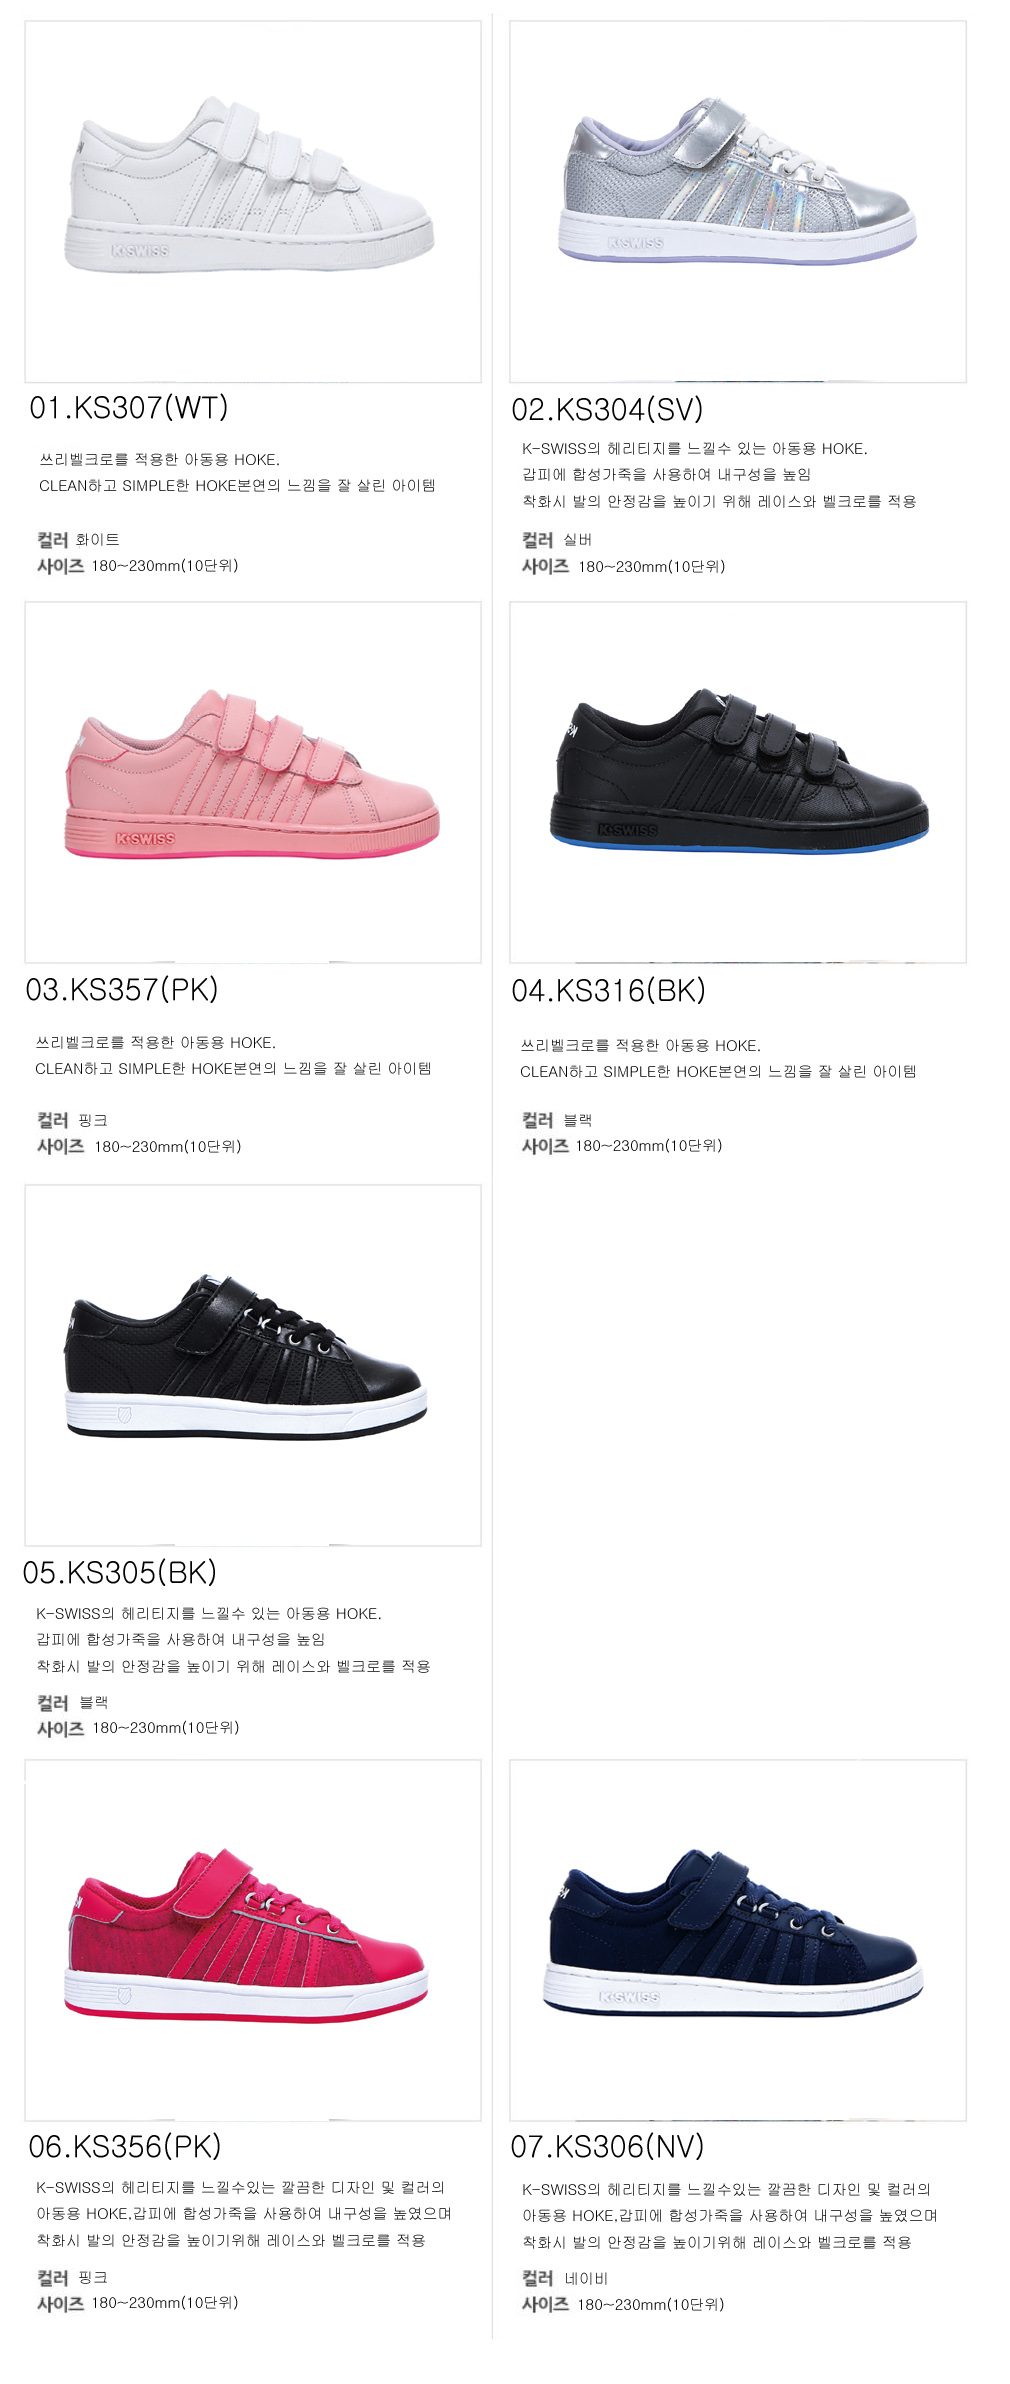This screenshot has width=1010, height=2384.
Task: Click the navy KS306 sneaker image
Action: [x=738, y=1940]
